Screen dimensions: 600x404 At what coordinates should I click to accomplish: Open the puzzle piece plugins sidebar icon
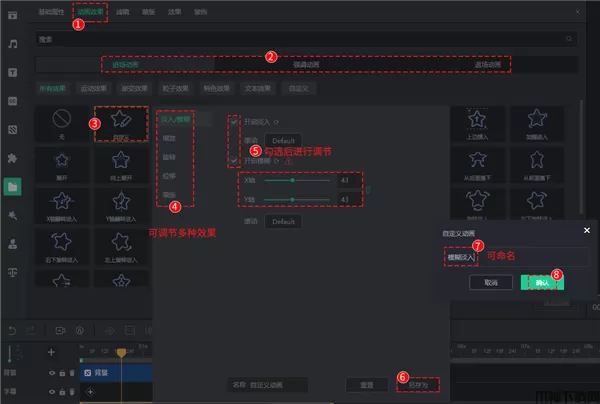click(x=13, y=158)
